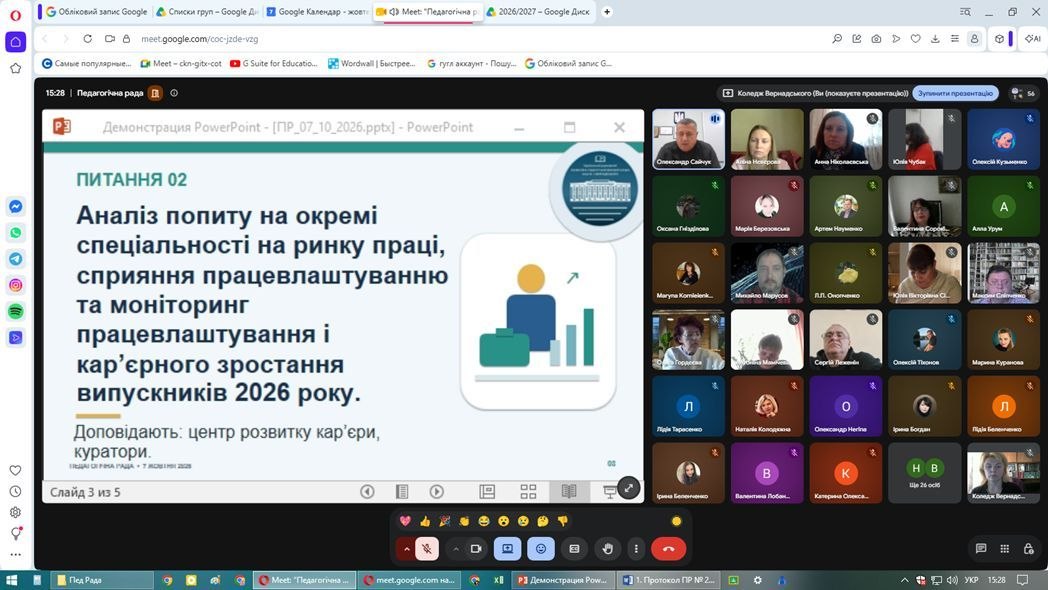1048x590 pixels.
Task: Unmute the microphone
Action: 427,549
